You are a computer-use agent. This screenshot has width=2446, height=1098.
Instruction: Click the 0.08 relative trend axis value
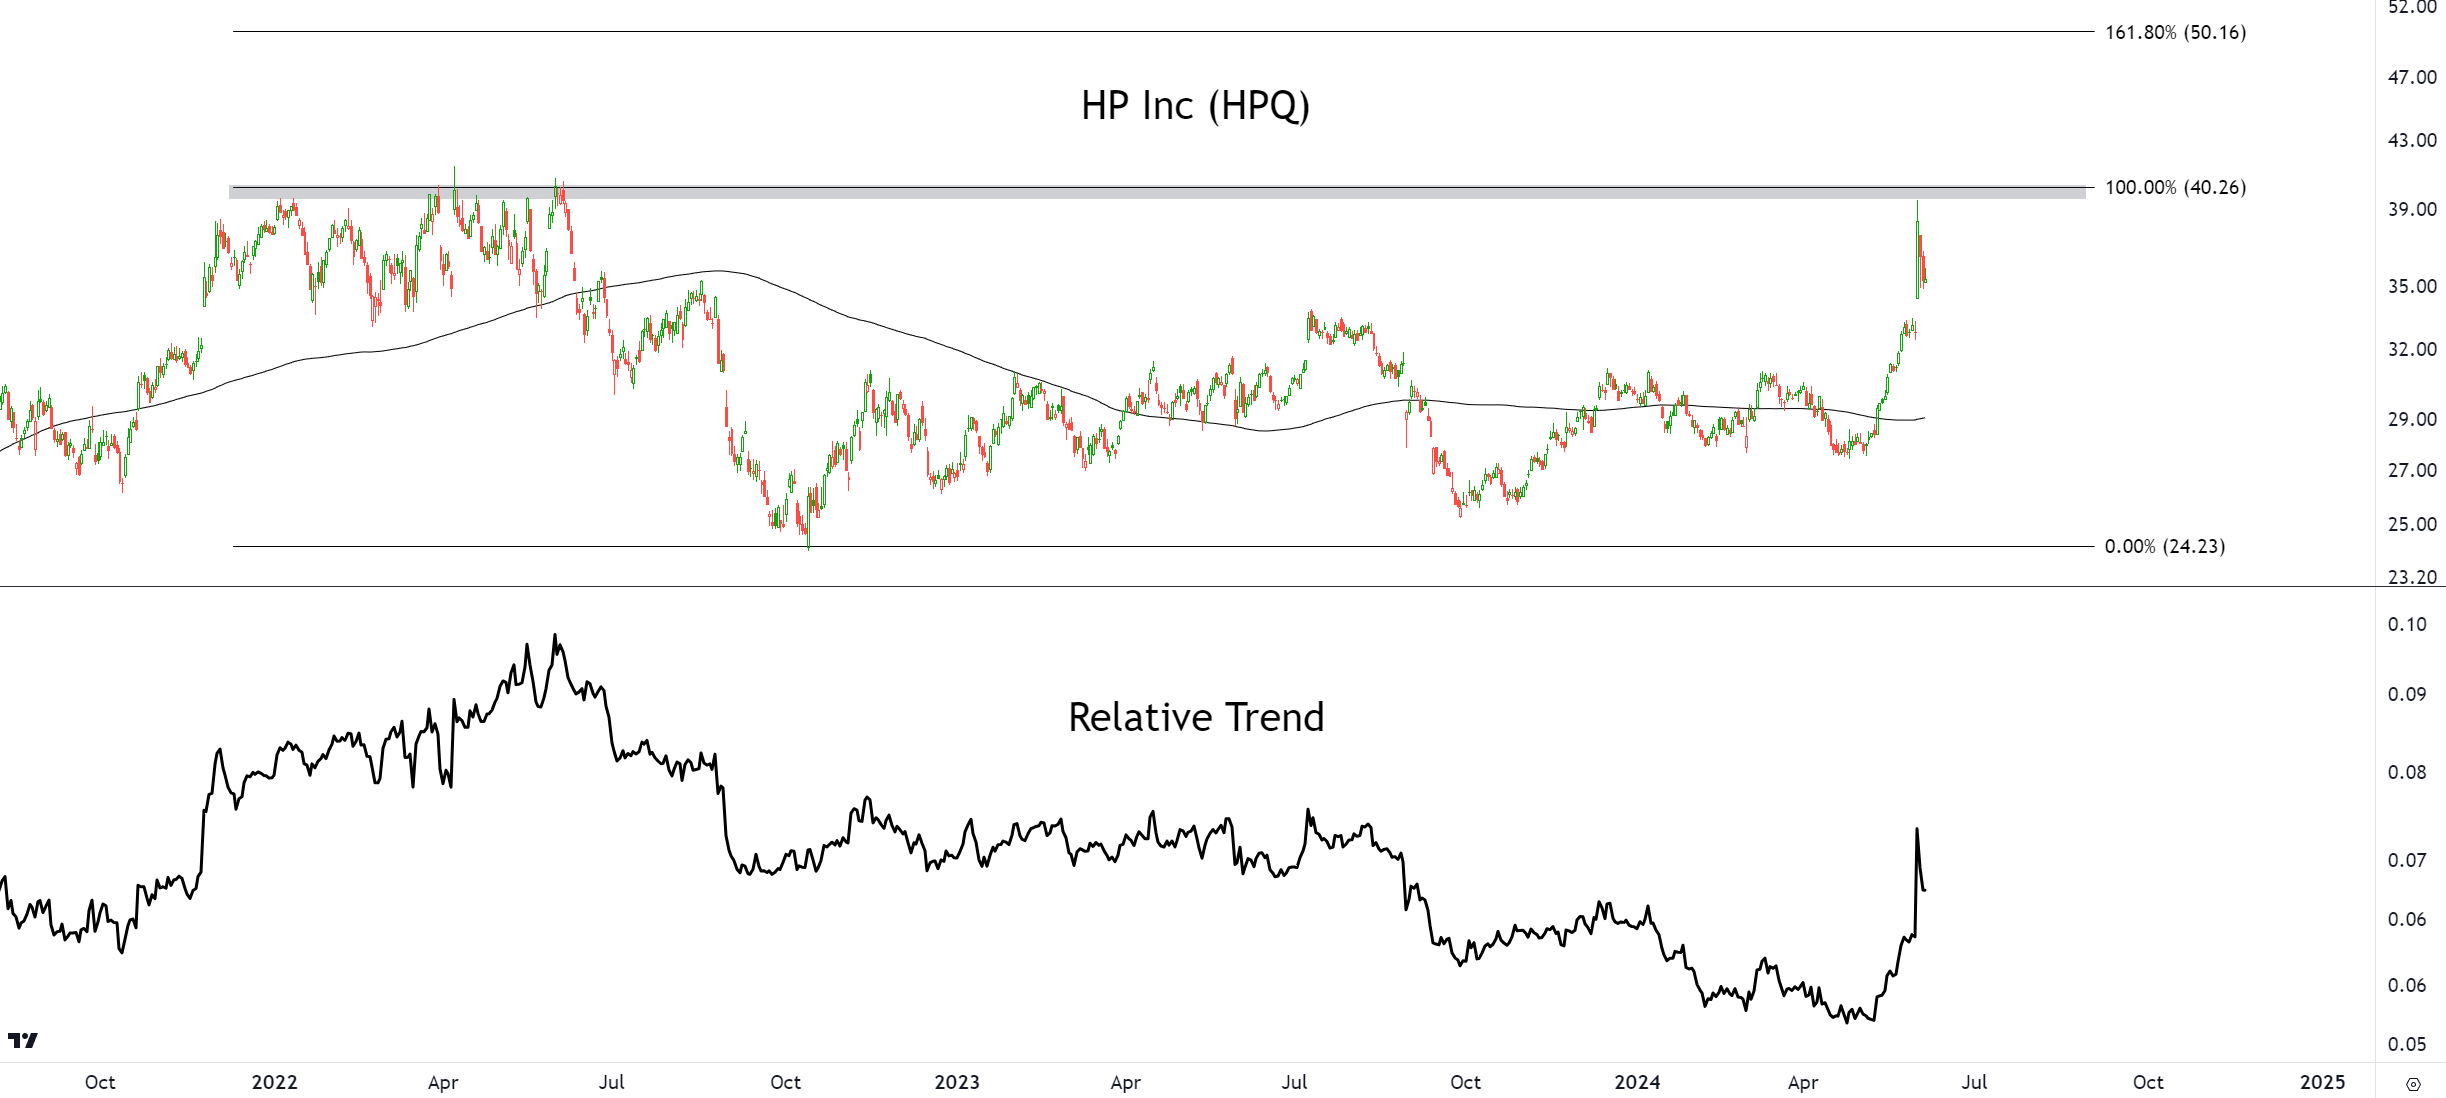(x=2407, y=772)
